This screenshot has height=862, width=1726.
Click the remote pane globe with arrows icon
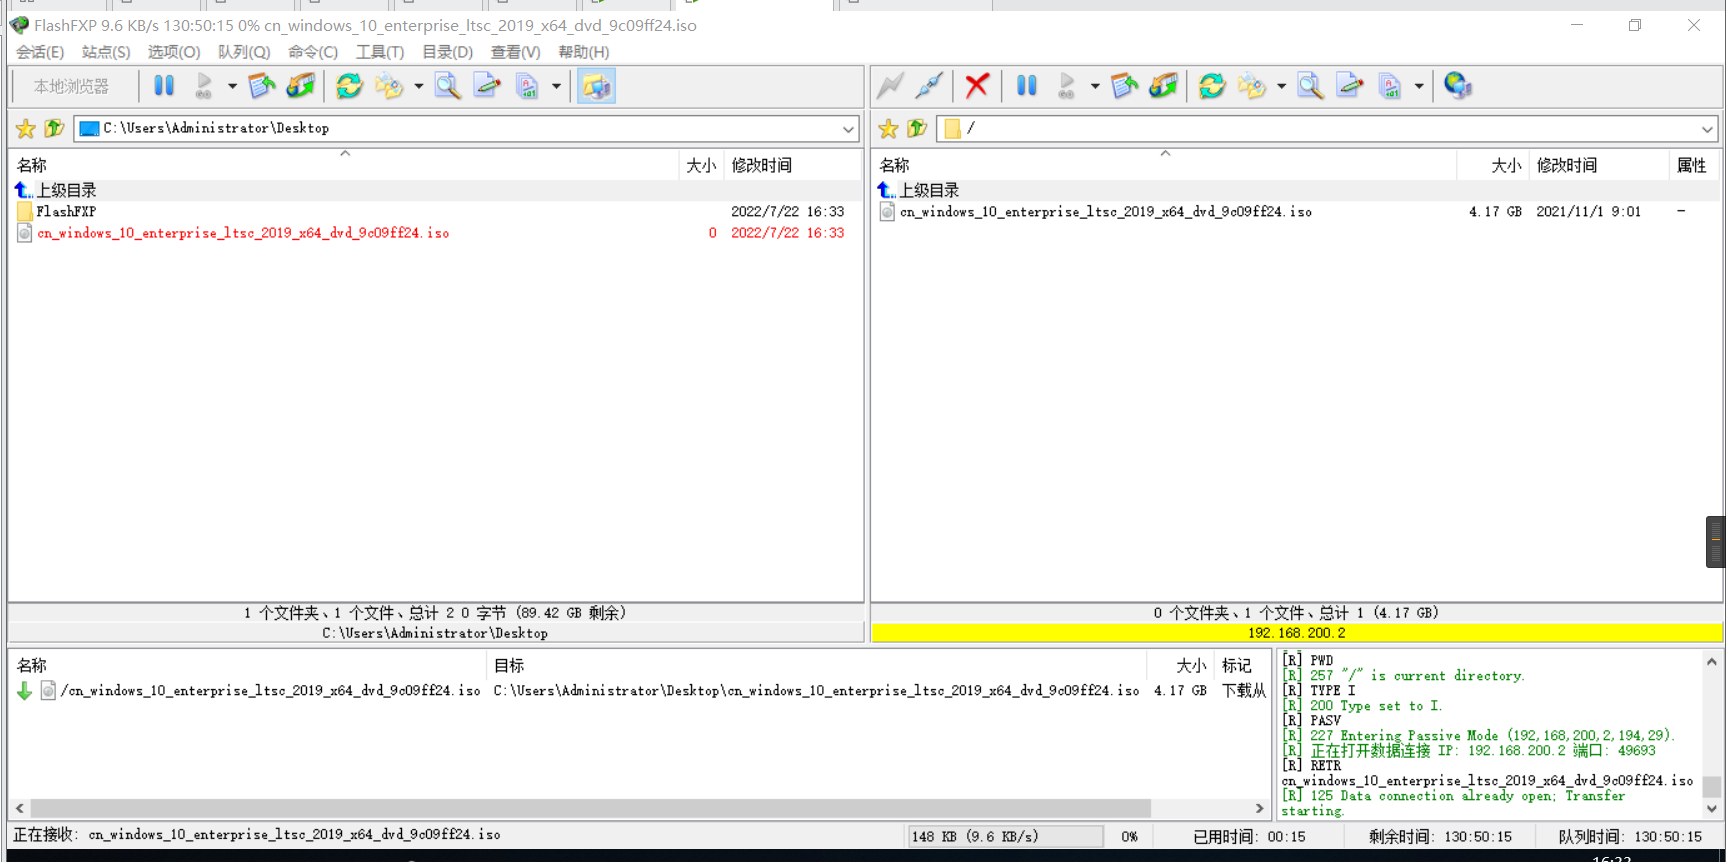coord(1164,86)
